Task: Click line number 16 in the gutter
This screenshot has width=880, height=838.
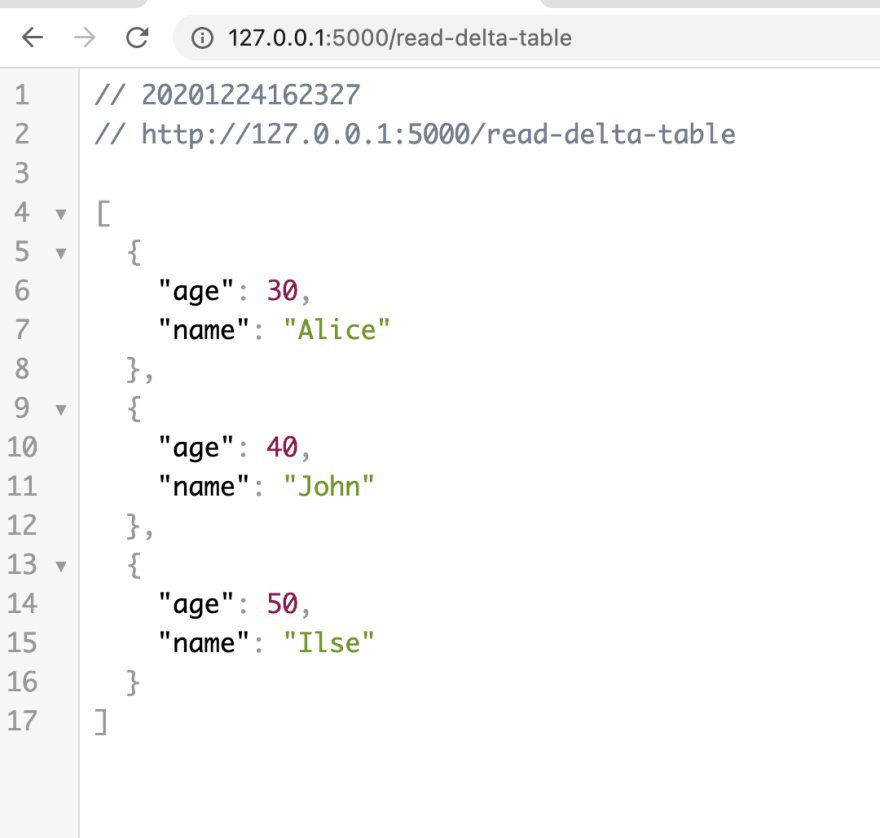Action: point(22,682)
